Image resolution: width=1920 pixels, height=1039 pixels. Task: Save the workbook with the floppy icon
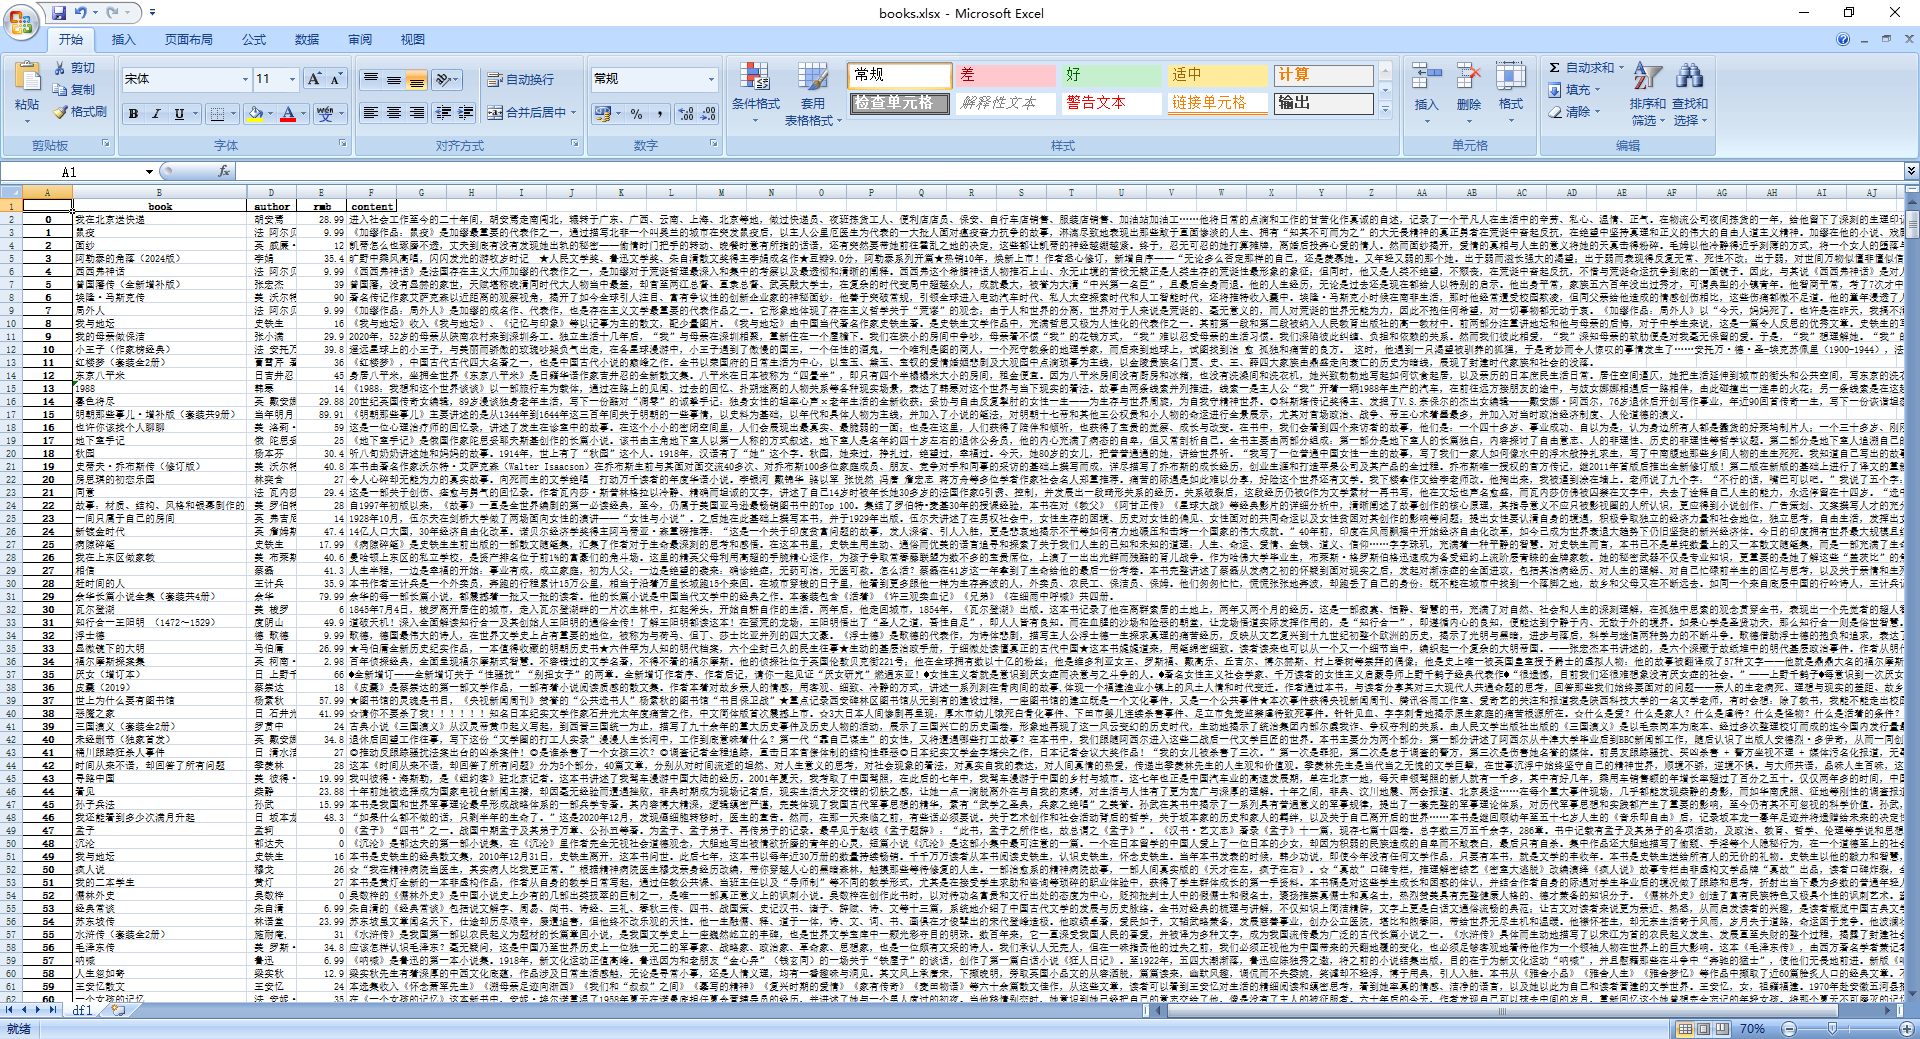59,13
